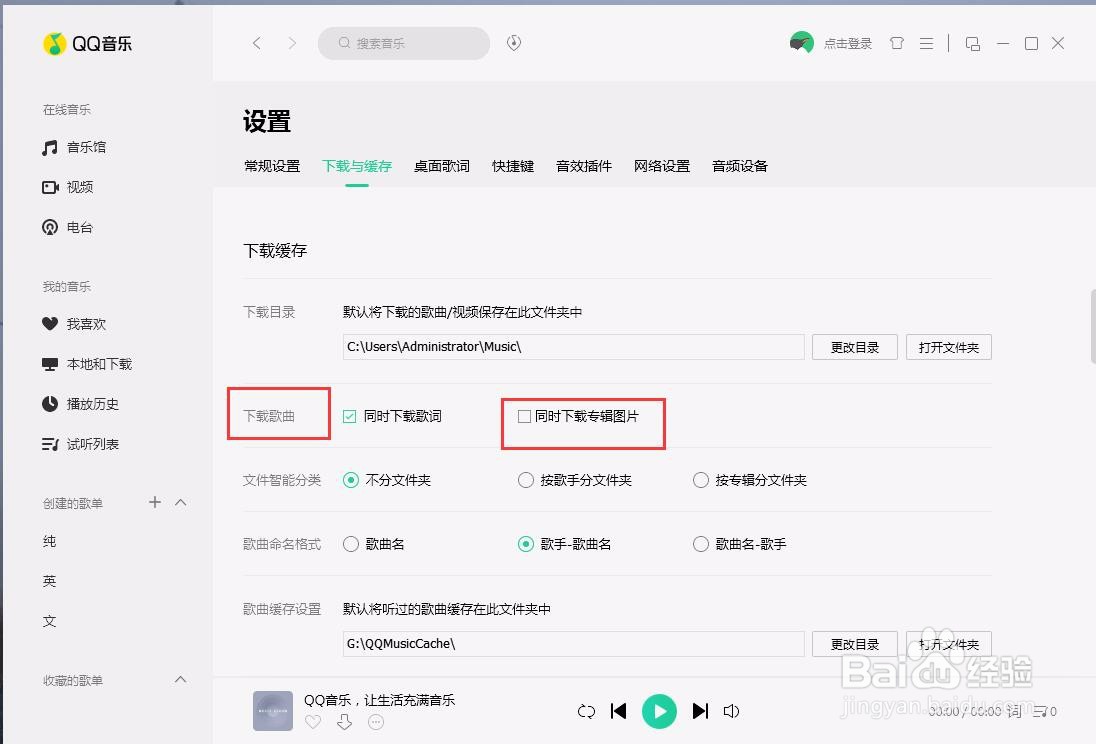Switch to the 音效插件 settings tab
The image size is (1096, 744).
(584, 166)
